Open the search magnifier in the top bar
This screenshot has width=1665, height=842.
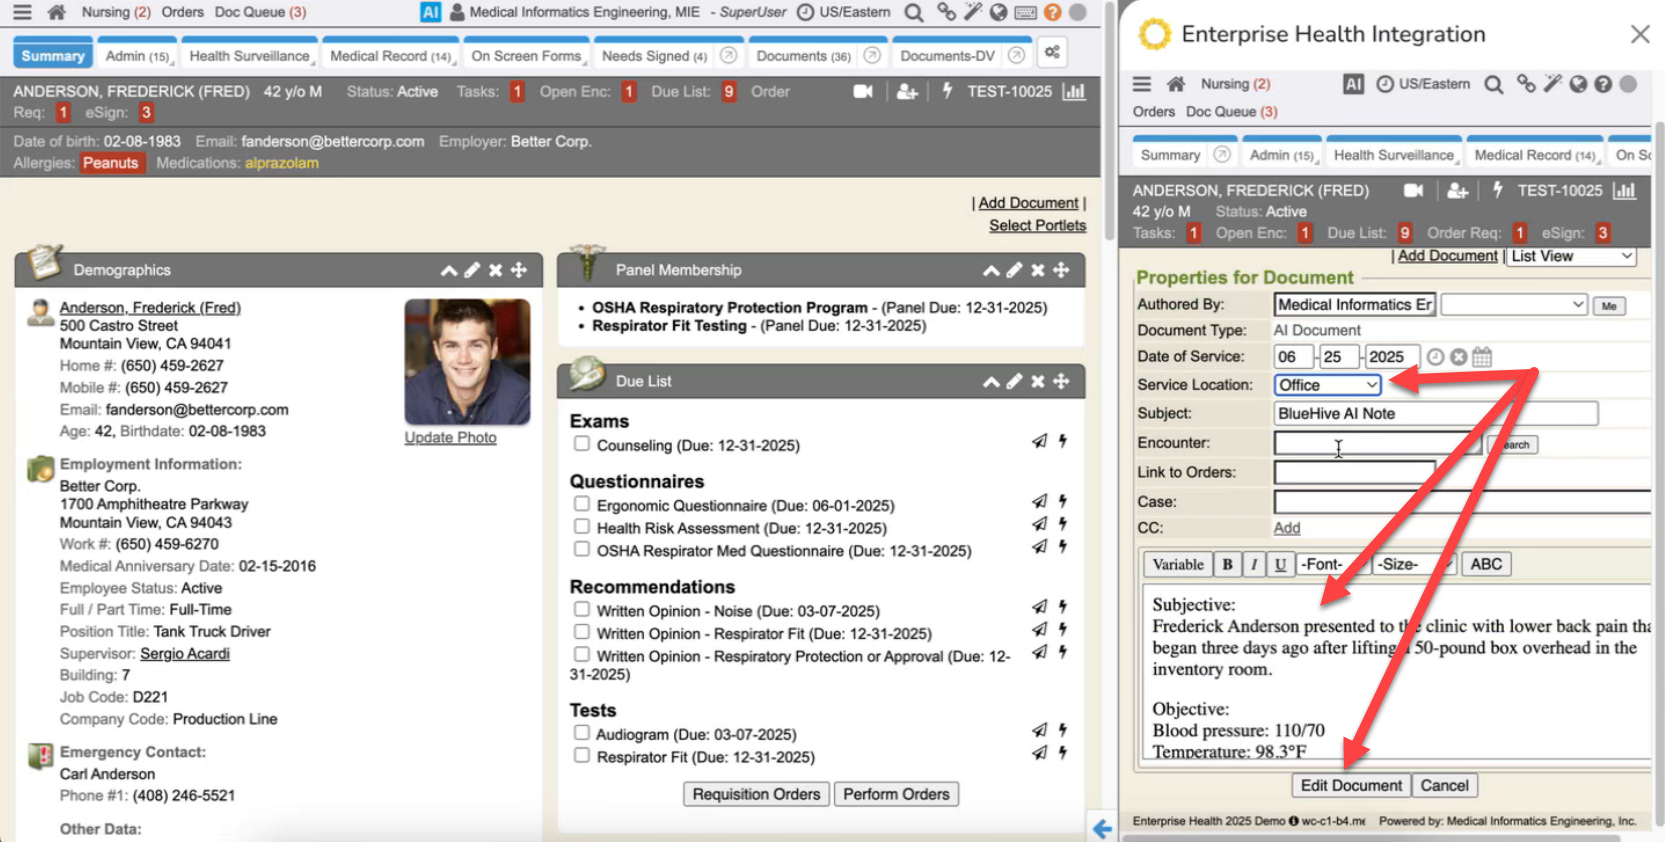click(913, 12)
